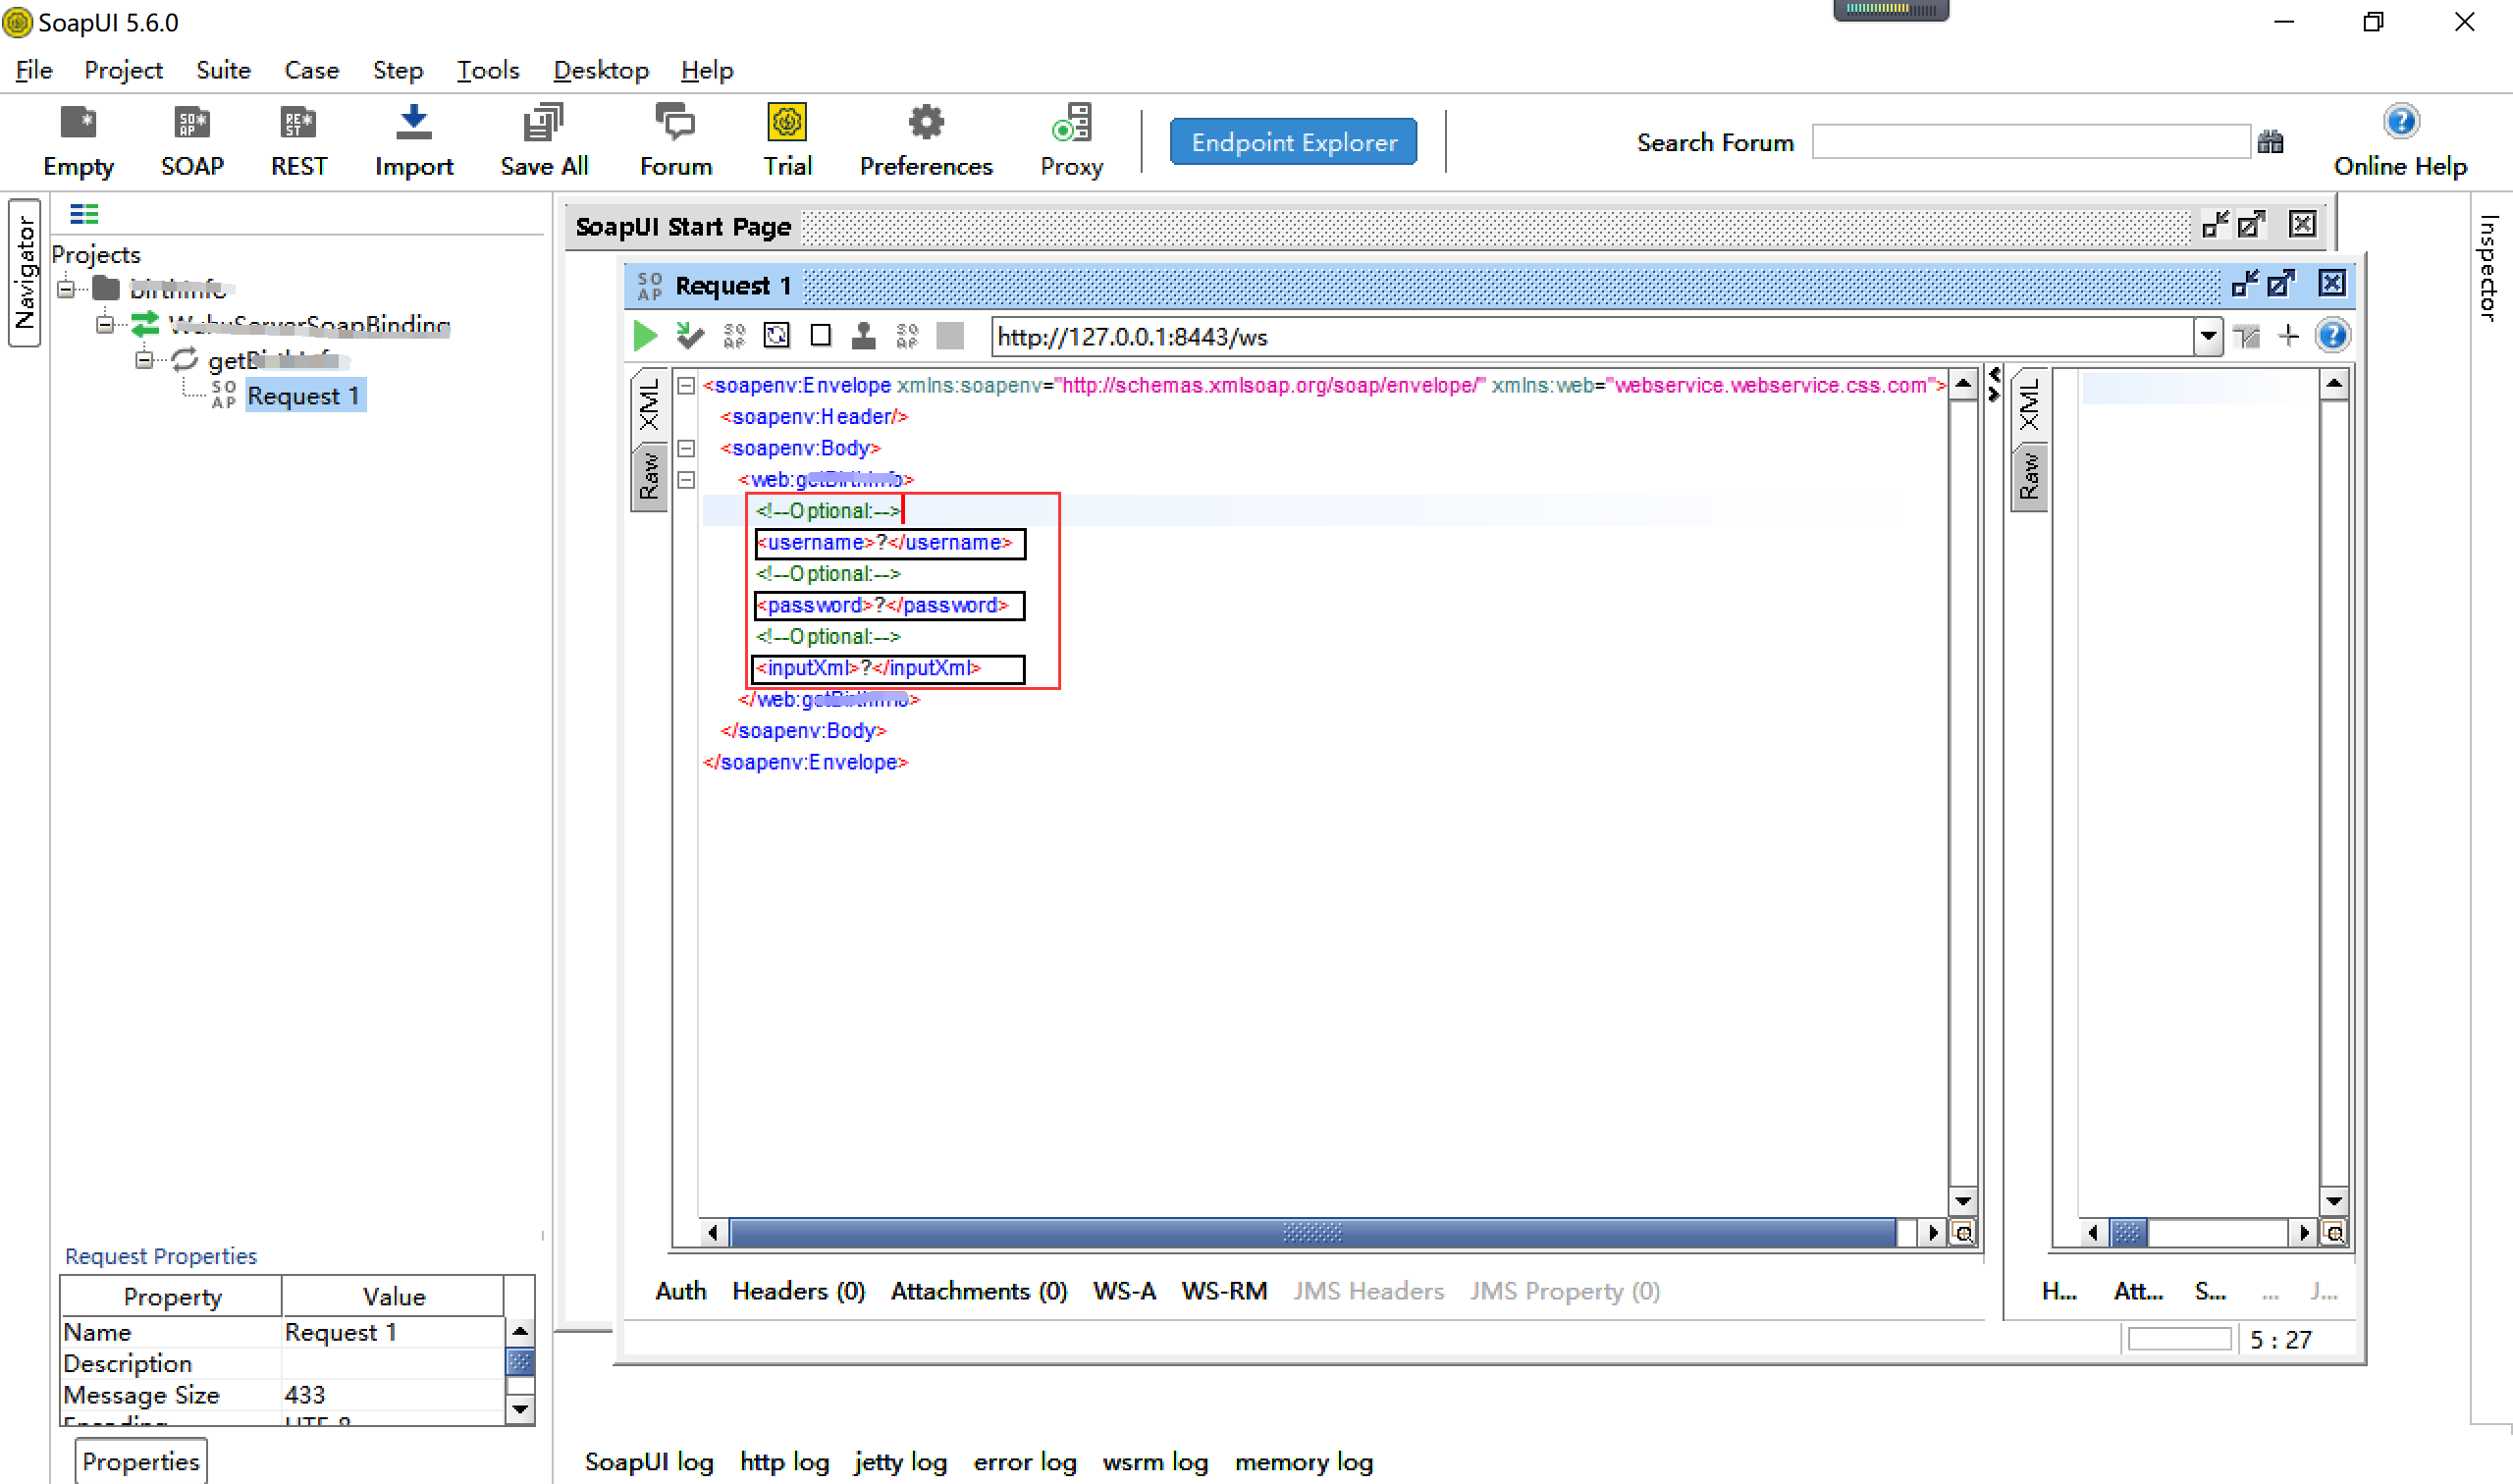The width and height of the screenshot is (2513, 1484).
Task: Click the grey cancel request square
Action: coord(950,336)
